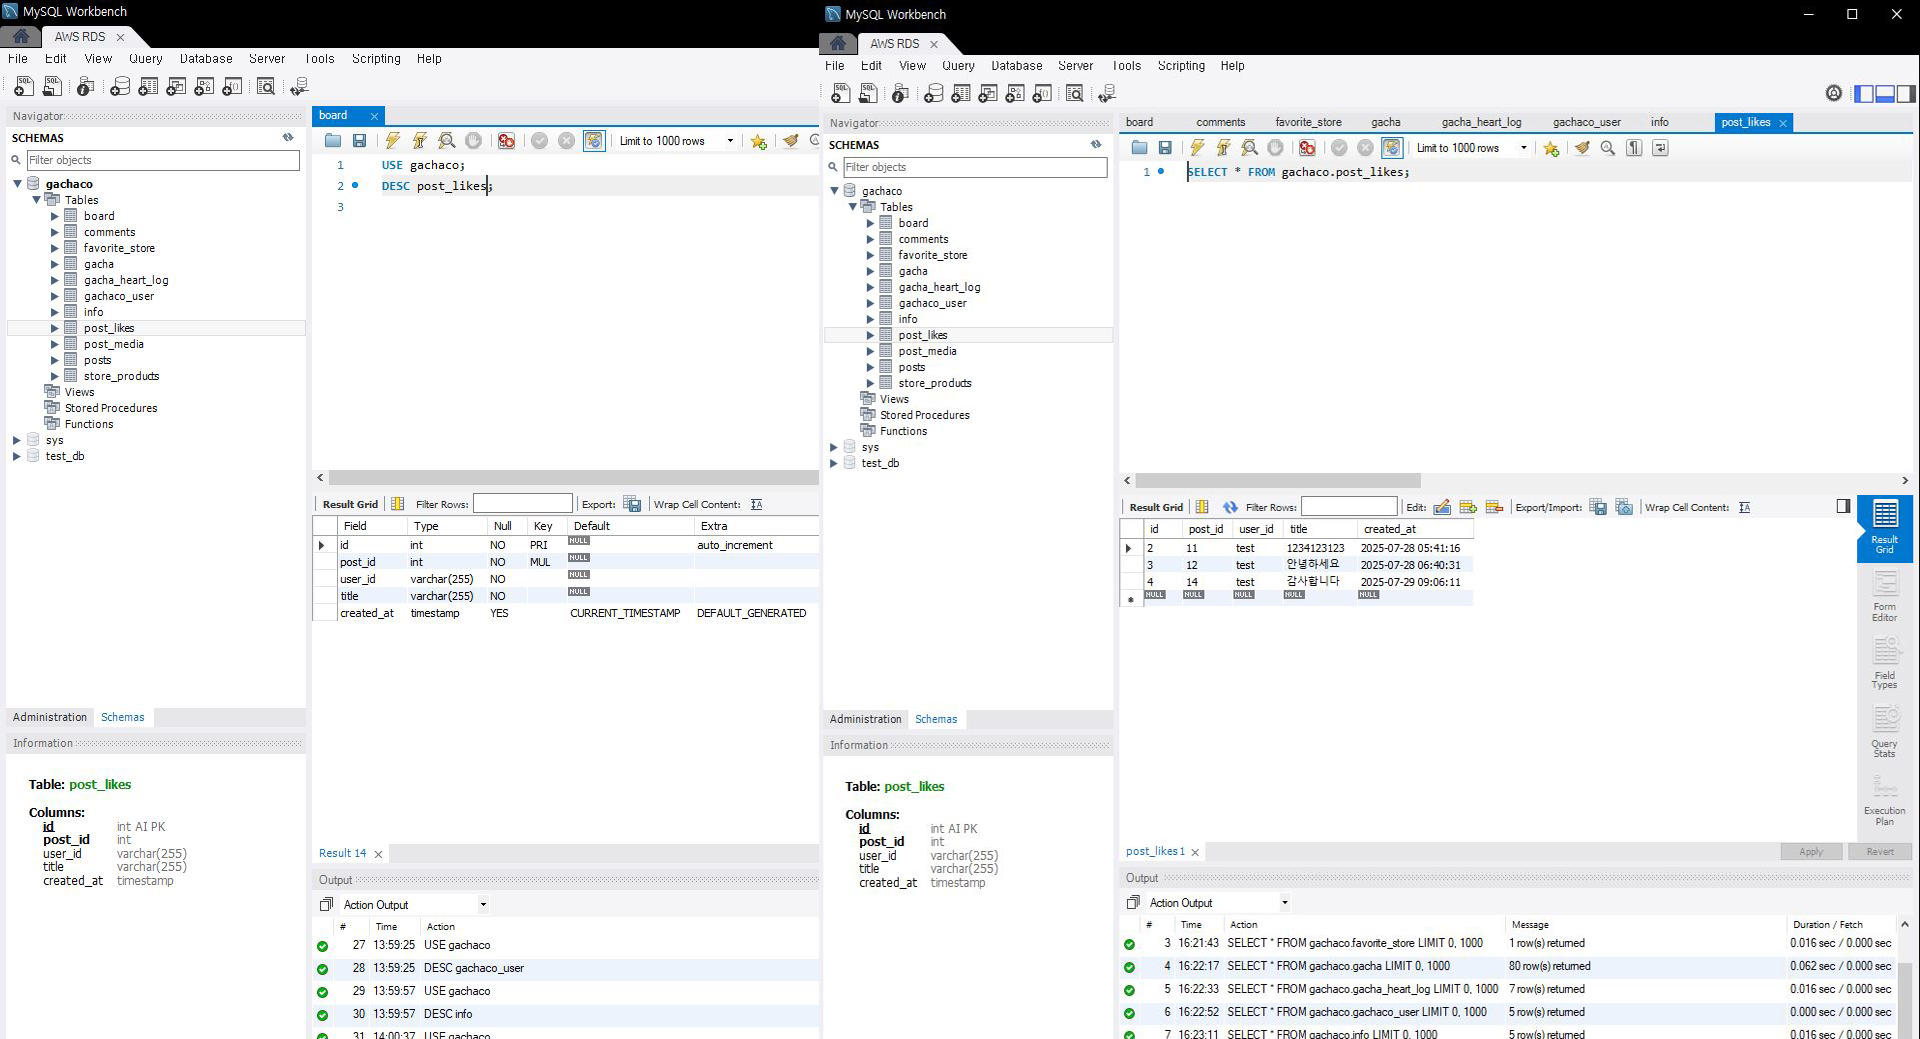Open Execution Plan side panel icon
This screenshot has width=1920, height=1039.
(1884, 800)
